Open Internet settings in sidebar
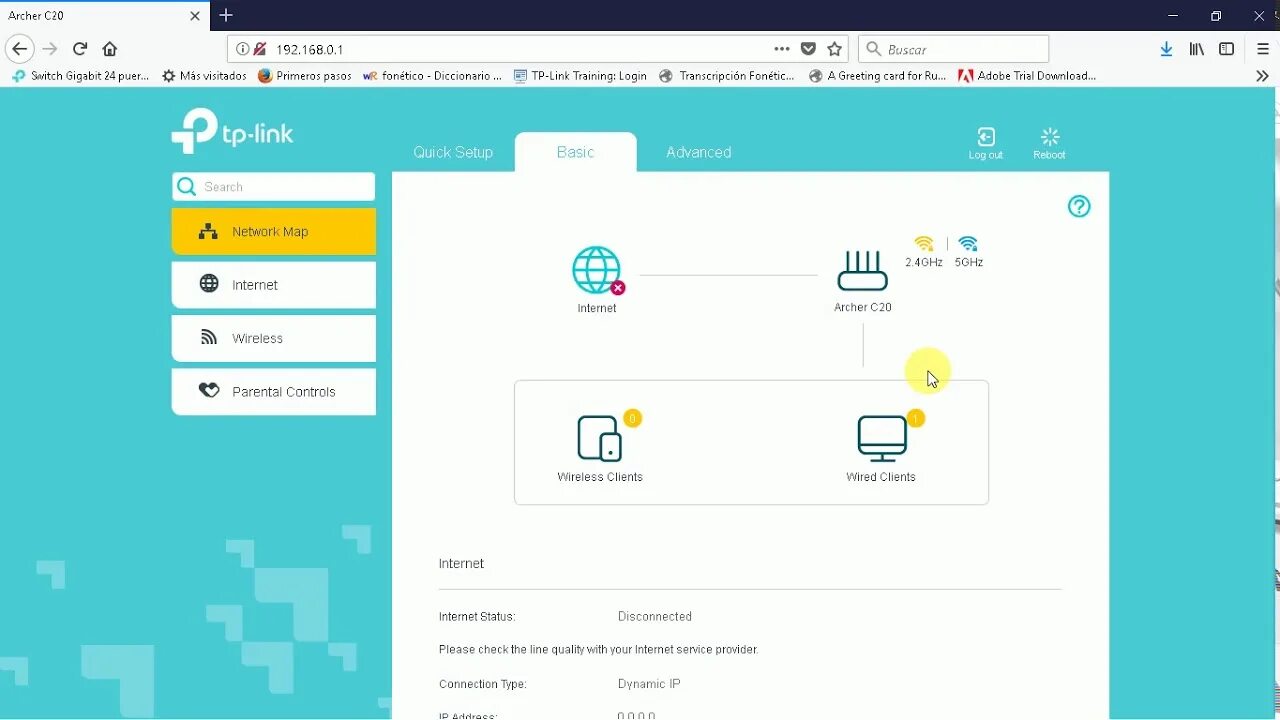The height and width of the screenshot is (720, 1280). 274,285
